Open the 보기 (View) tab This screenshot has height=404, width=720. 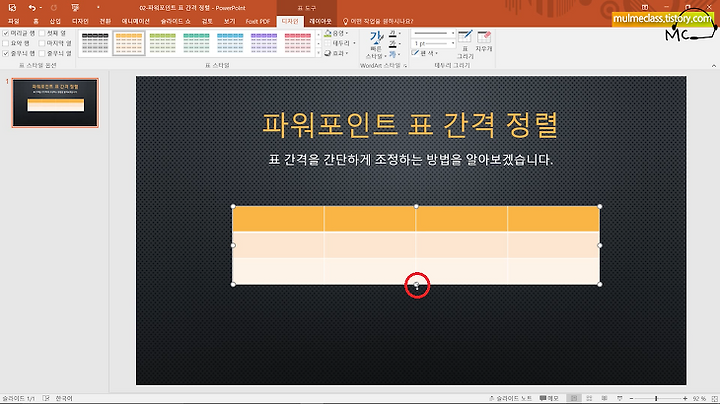point(229,21)
